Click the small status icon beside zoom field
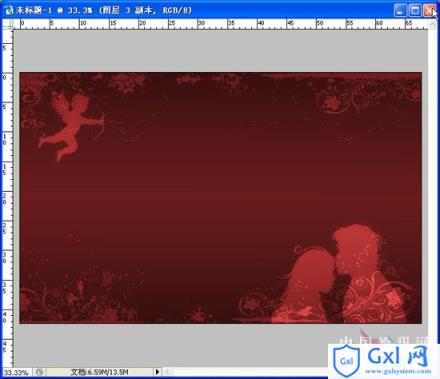 [39, 372]
